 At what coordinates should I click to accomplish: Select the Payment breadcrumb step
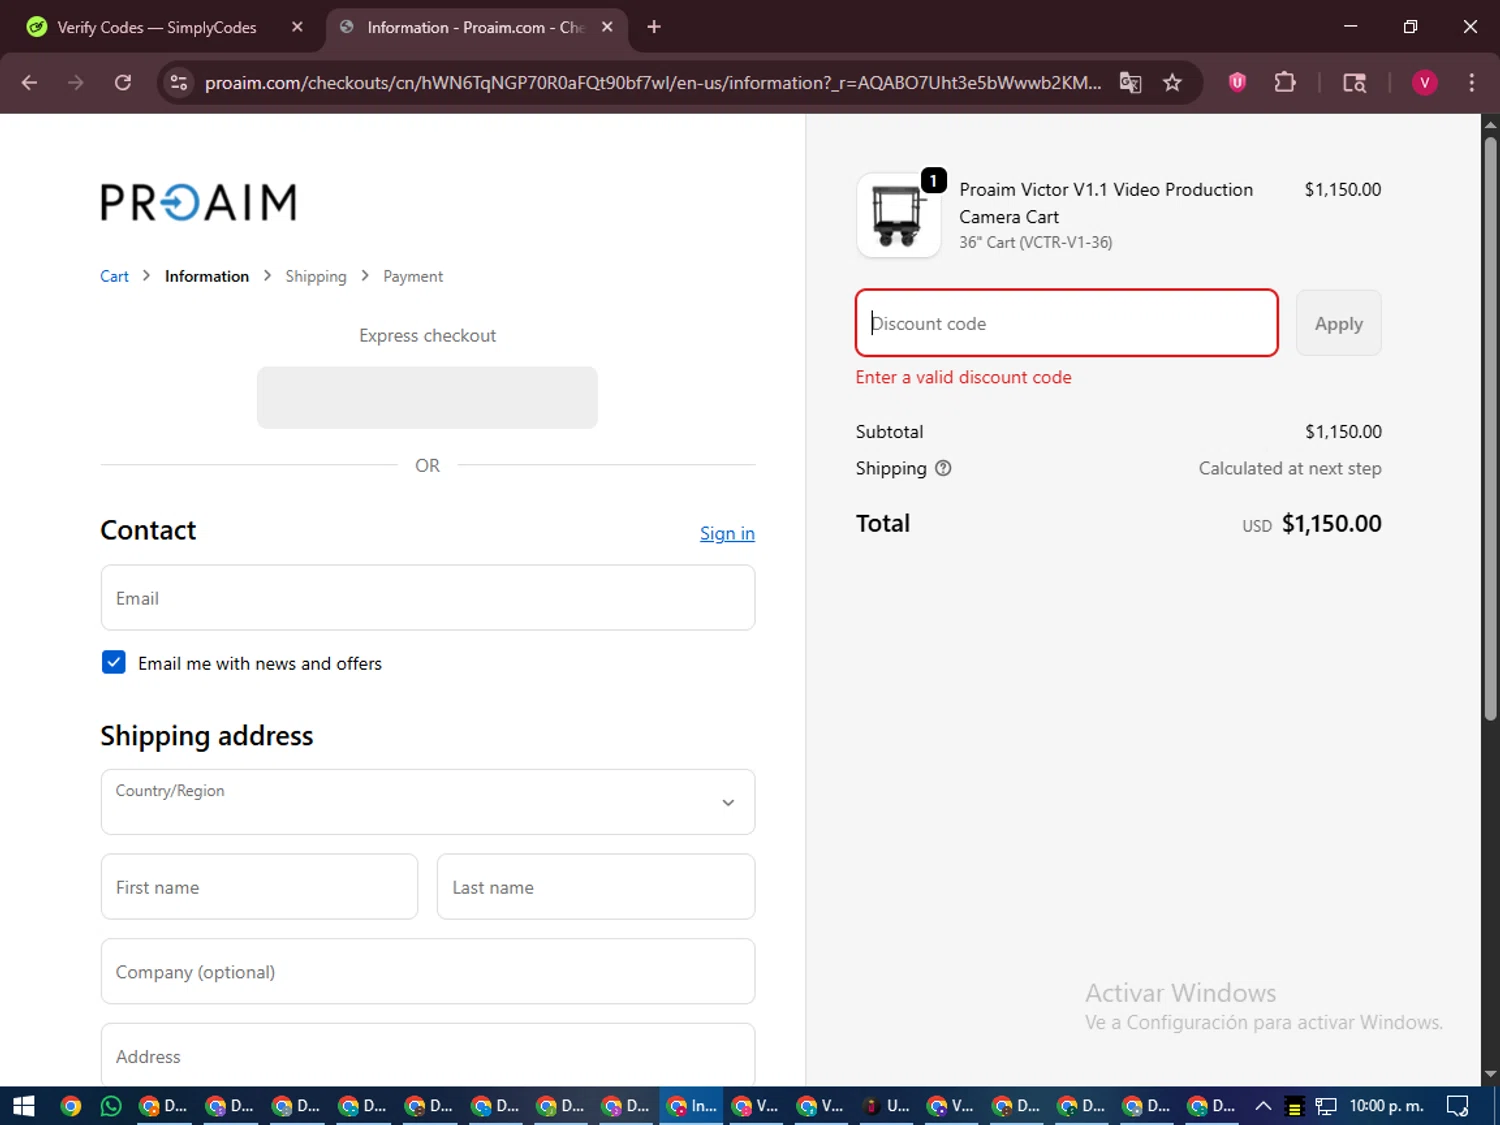point(413,276)
